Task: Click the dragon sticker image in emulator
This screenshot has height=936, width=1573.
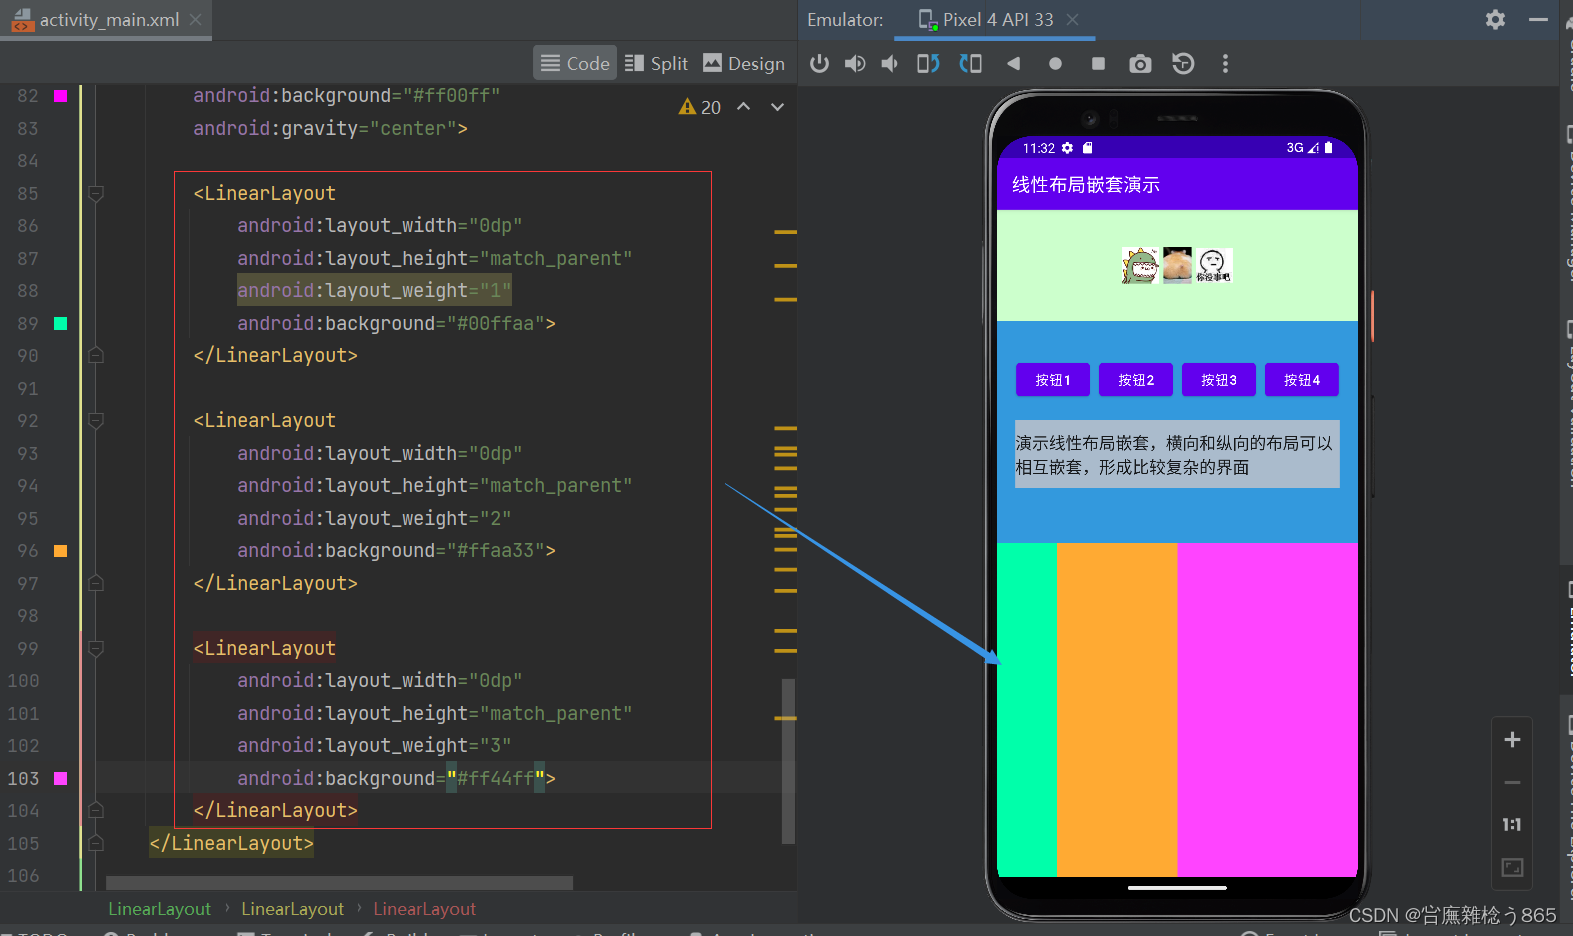Action: pos(1140,266)
